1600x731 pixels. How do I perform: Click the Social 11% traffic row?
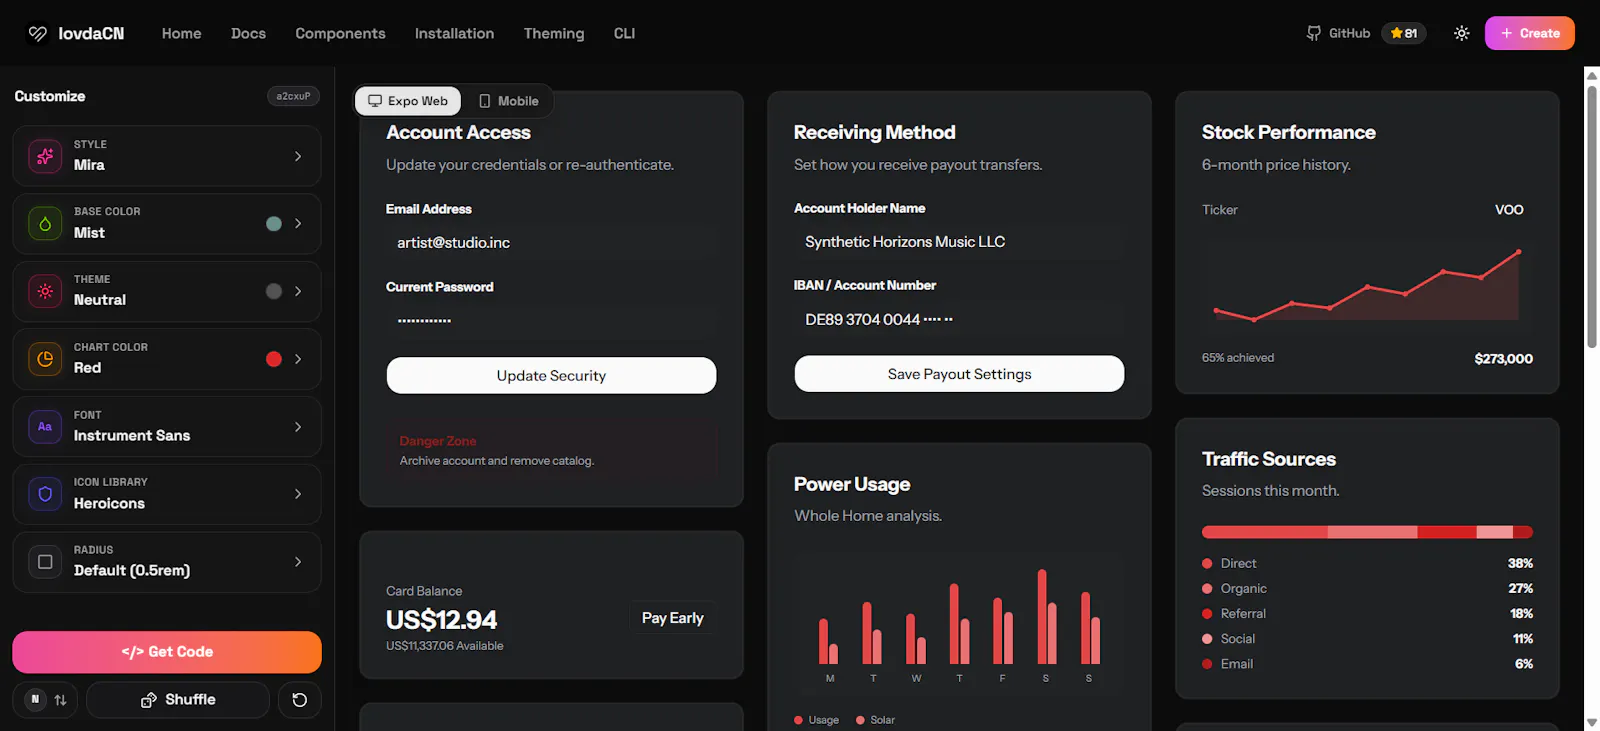pyautogui.click(x=1367, y=638)
